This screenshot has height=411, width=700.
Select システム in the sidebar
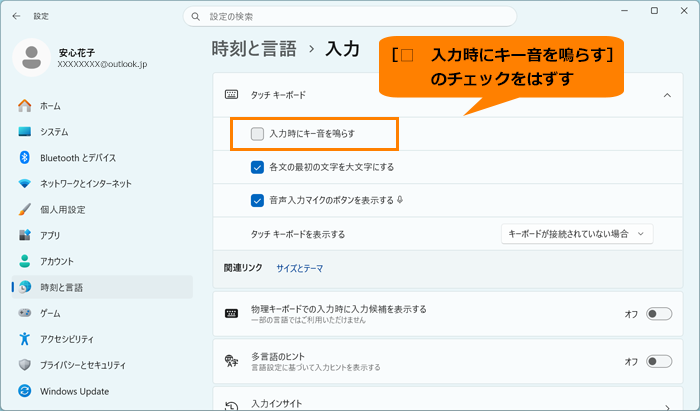[102, 132]
